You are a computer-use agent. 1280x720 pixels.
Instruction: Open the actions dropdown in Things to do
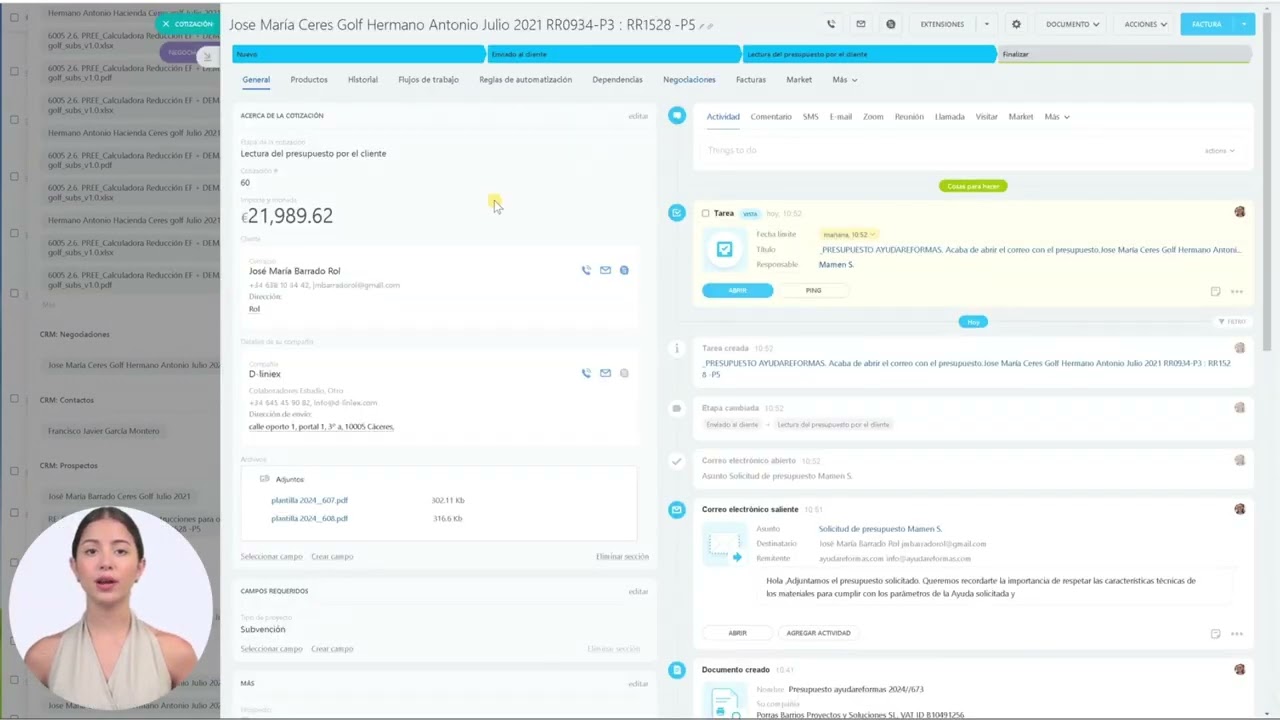coord(1219,151)
